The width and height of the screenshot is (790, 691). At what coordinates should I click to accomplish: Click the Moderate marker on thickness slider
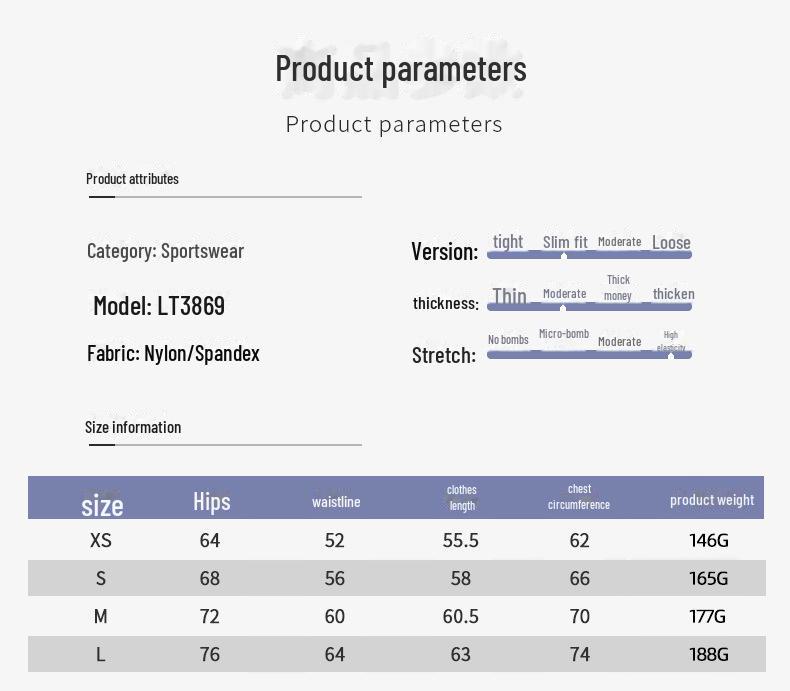coord(564,306)
